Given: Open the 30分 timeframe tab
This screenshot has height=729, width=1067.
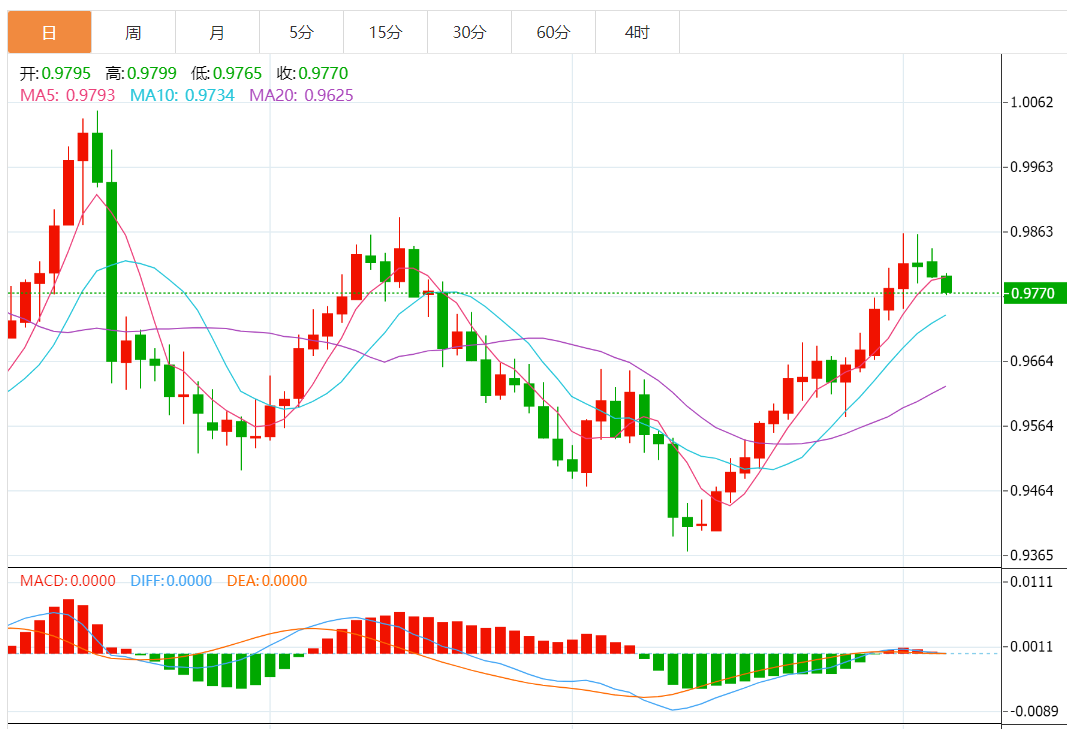Looking at the screenshot, I should click(x=470, y=32).
